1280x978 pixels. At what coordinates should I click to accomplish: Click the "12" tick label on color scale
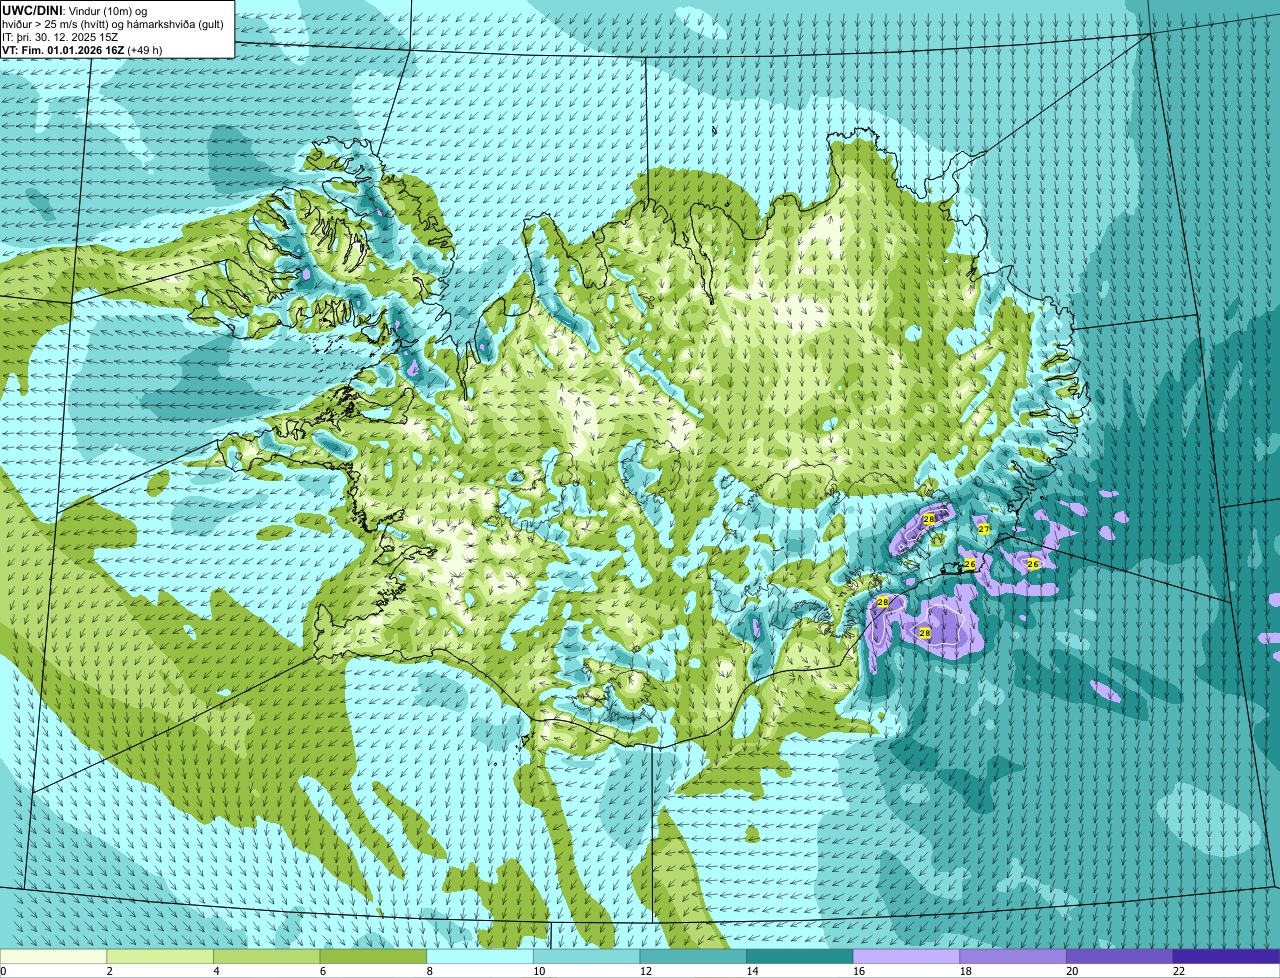coord(645,971)
